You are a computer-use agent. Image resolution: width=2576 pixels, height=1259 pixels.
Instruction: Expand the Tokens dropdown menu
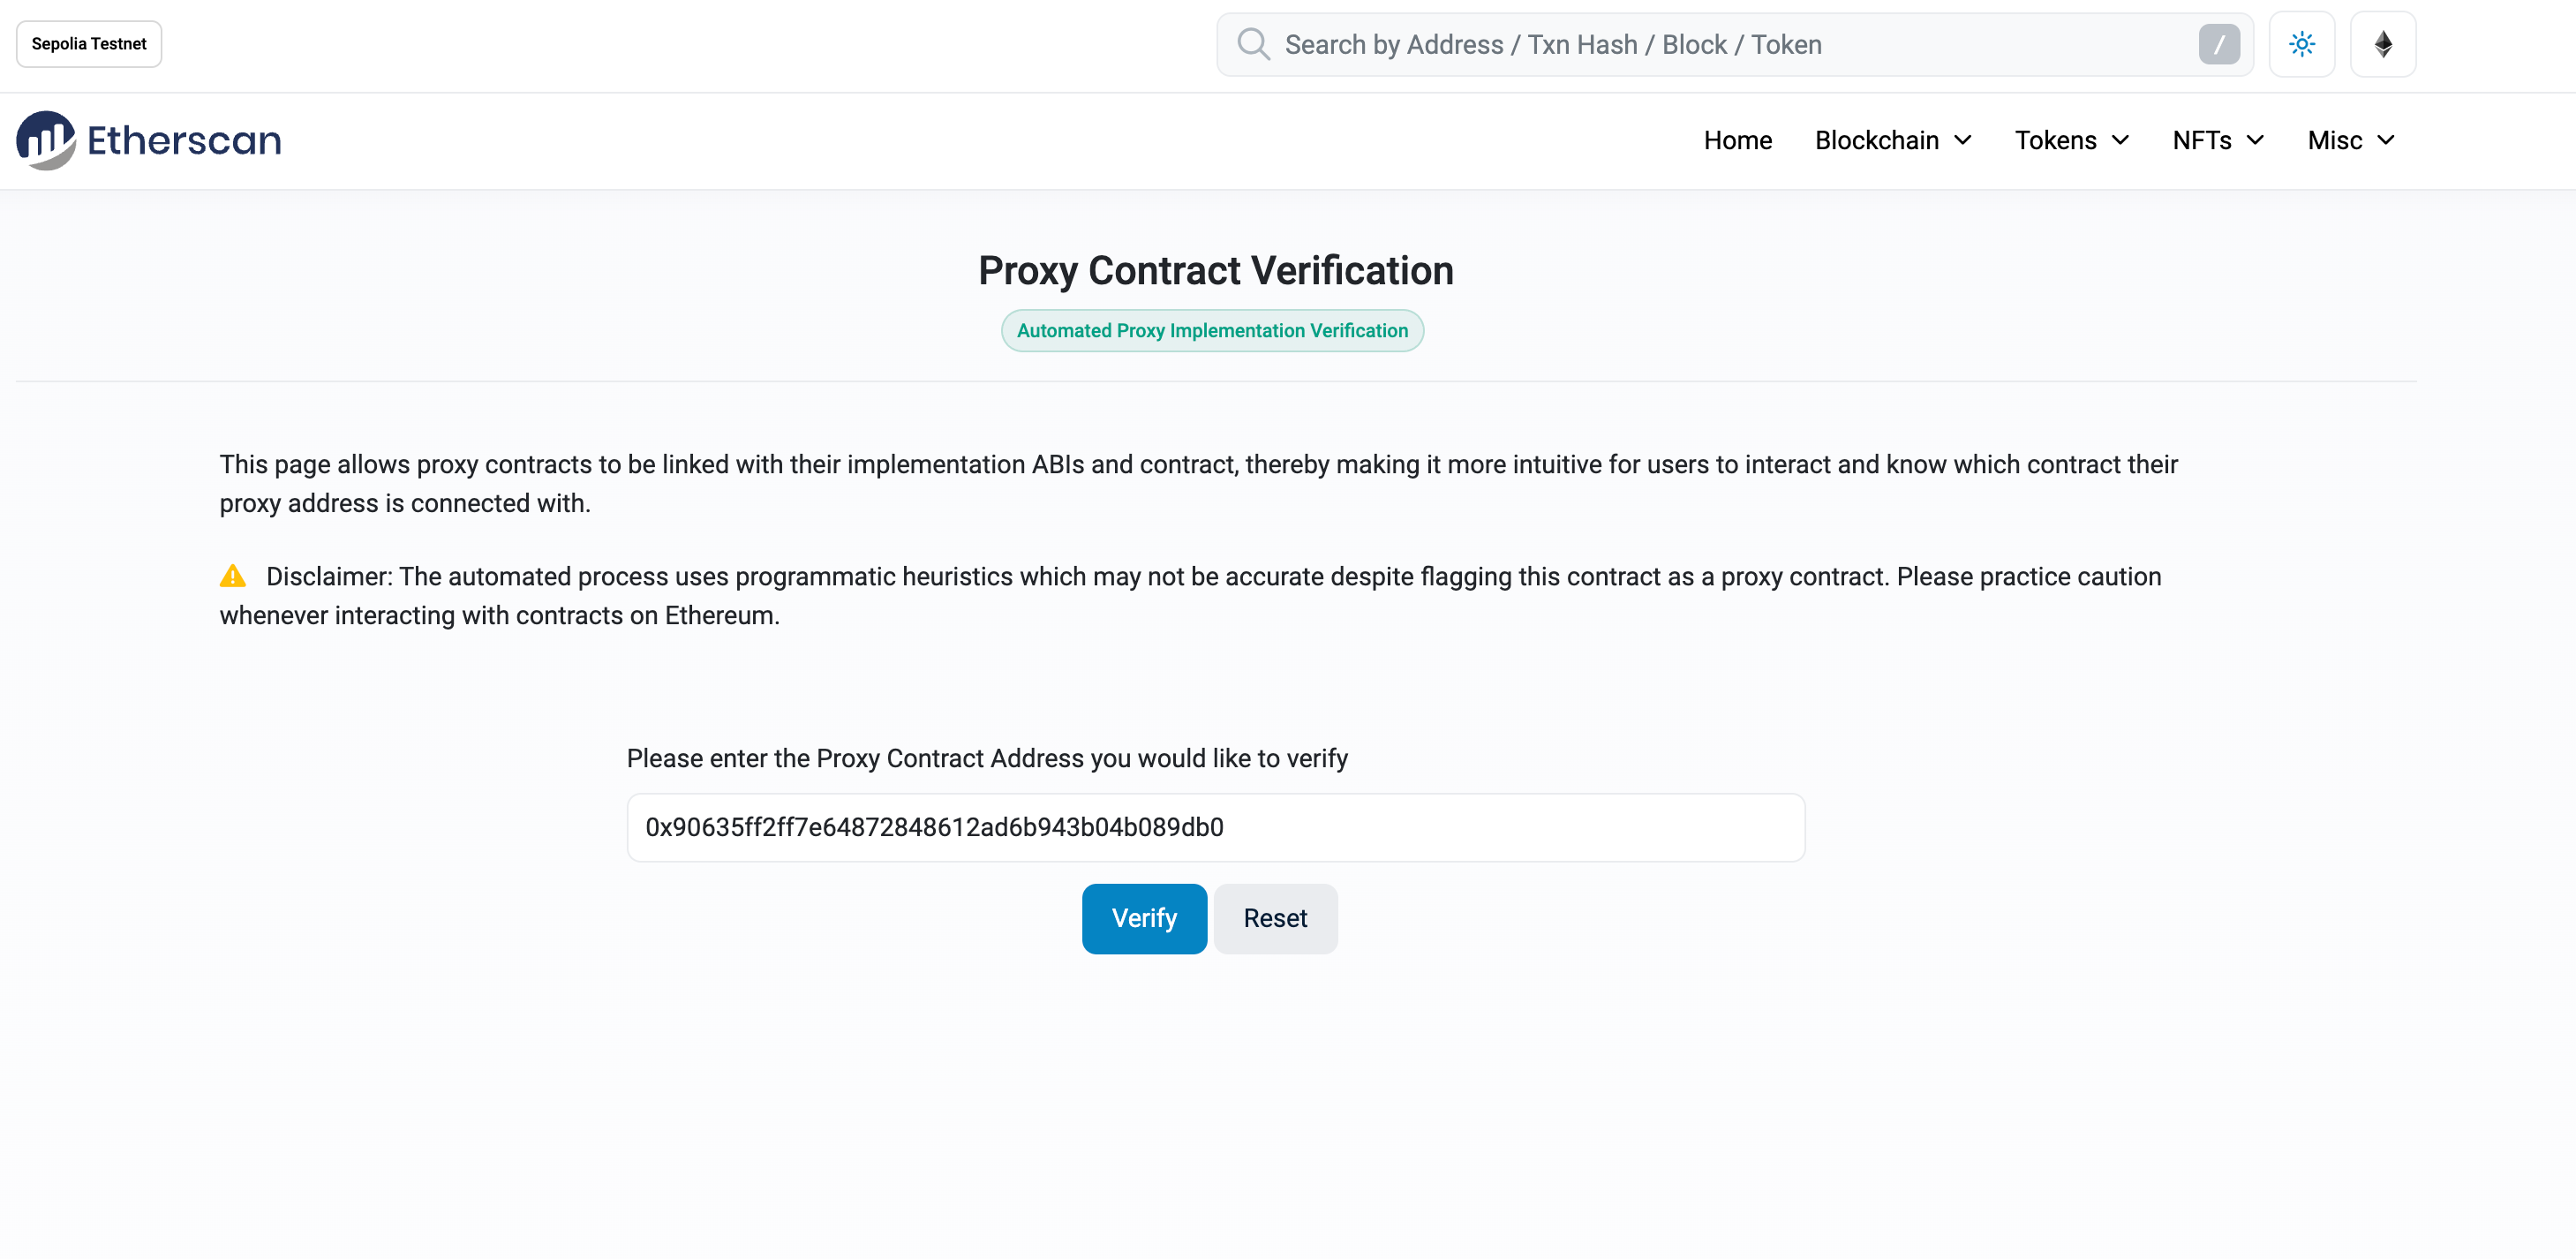(x=2072, y=140)
